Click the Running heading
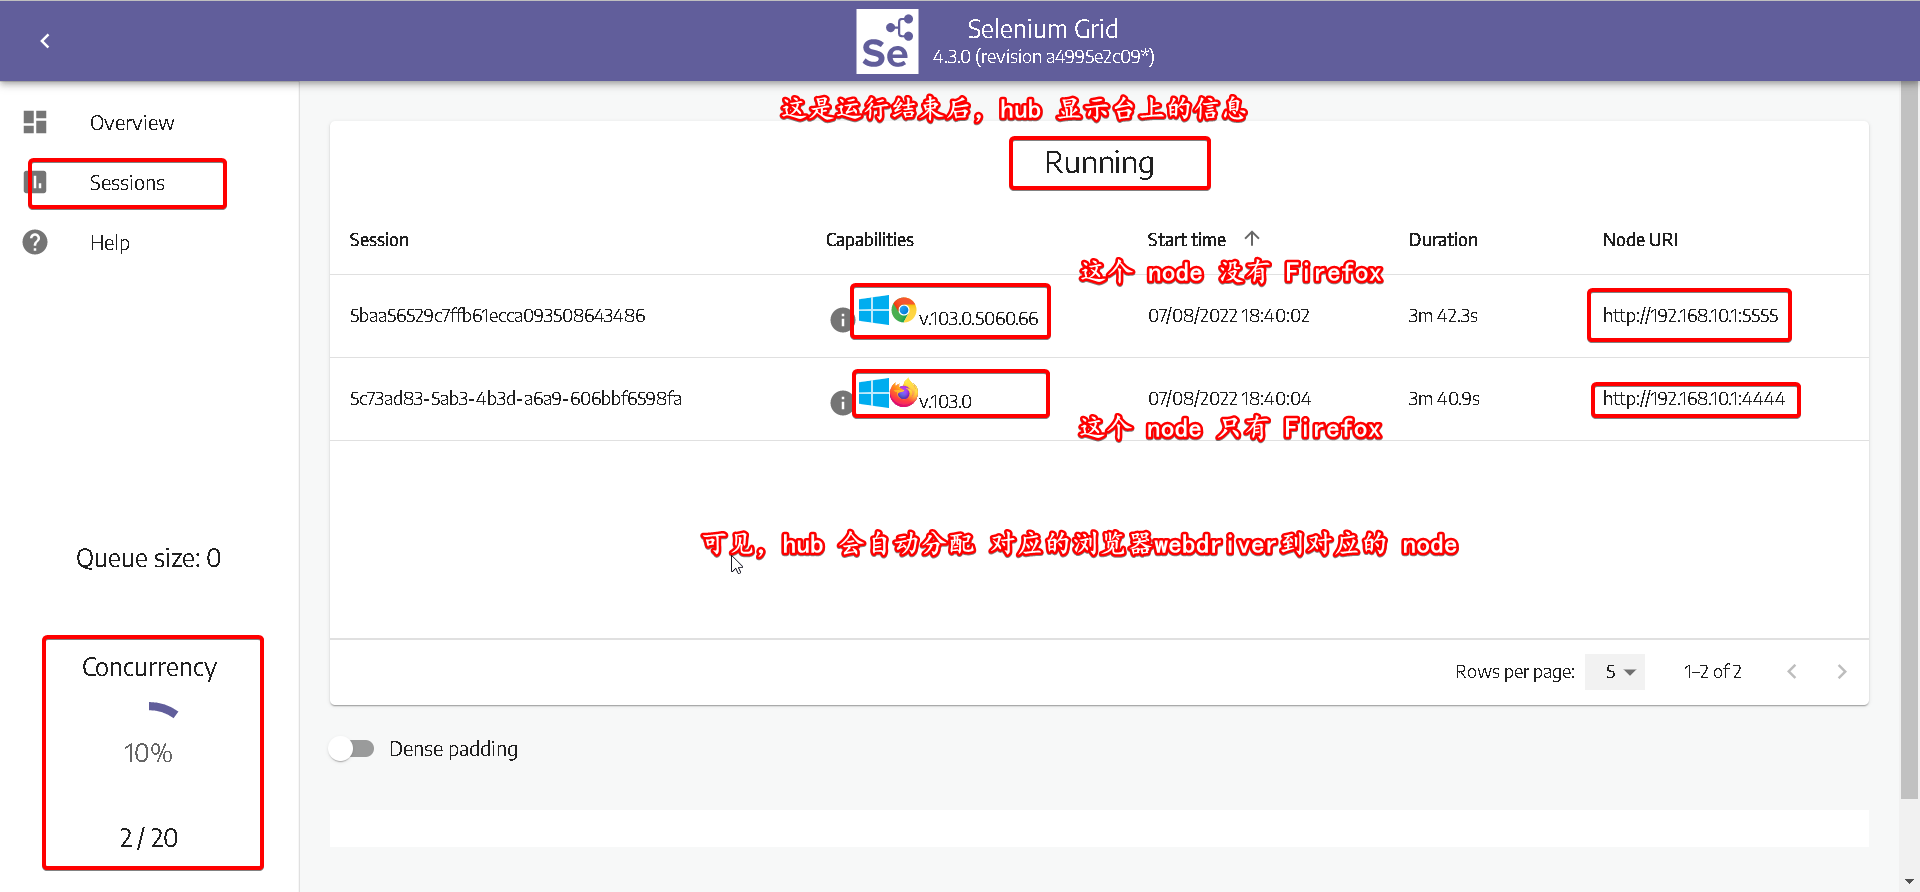The height and width of the screenshot is (892, 1920). coord(1099,163)
